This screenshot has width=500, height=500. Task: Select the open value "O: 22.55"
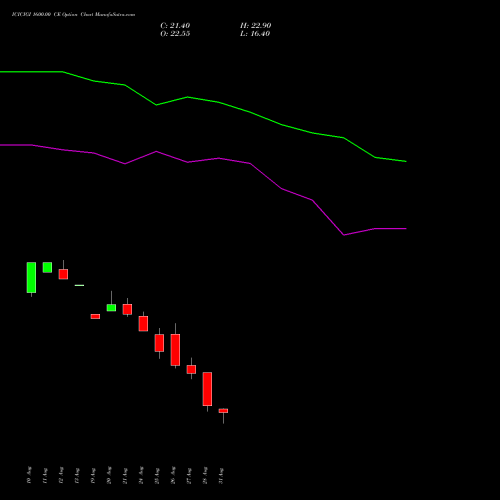[x=175, y=34]
